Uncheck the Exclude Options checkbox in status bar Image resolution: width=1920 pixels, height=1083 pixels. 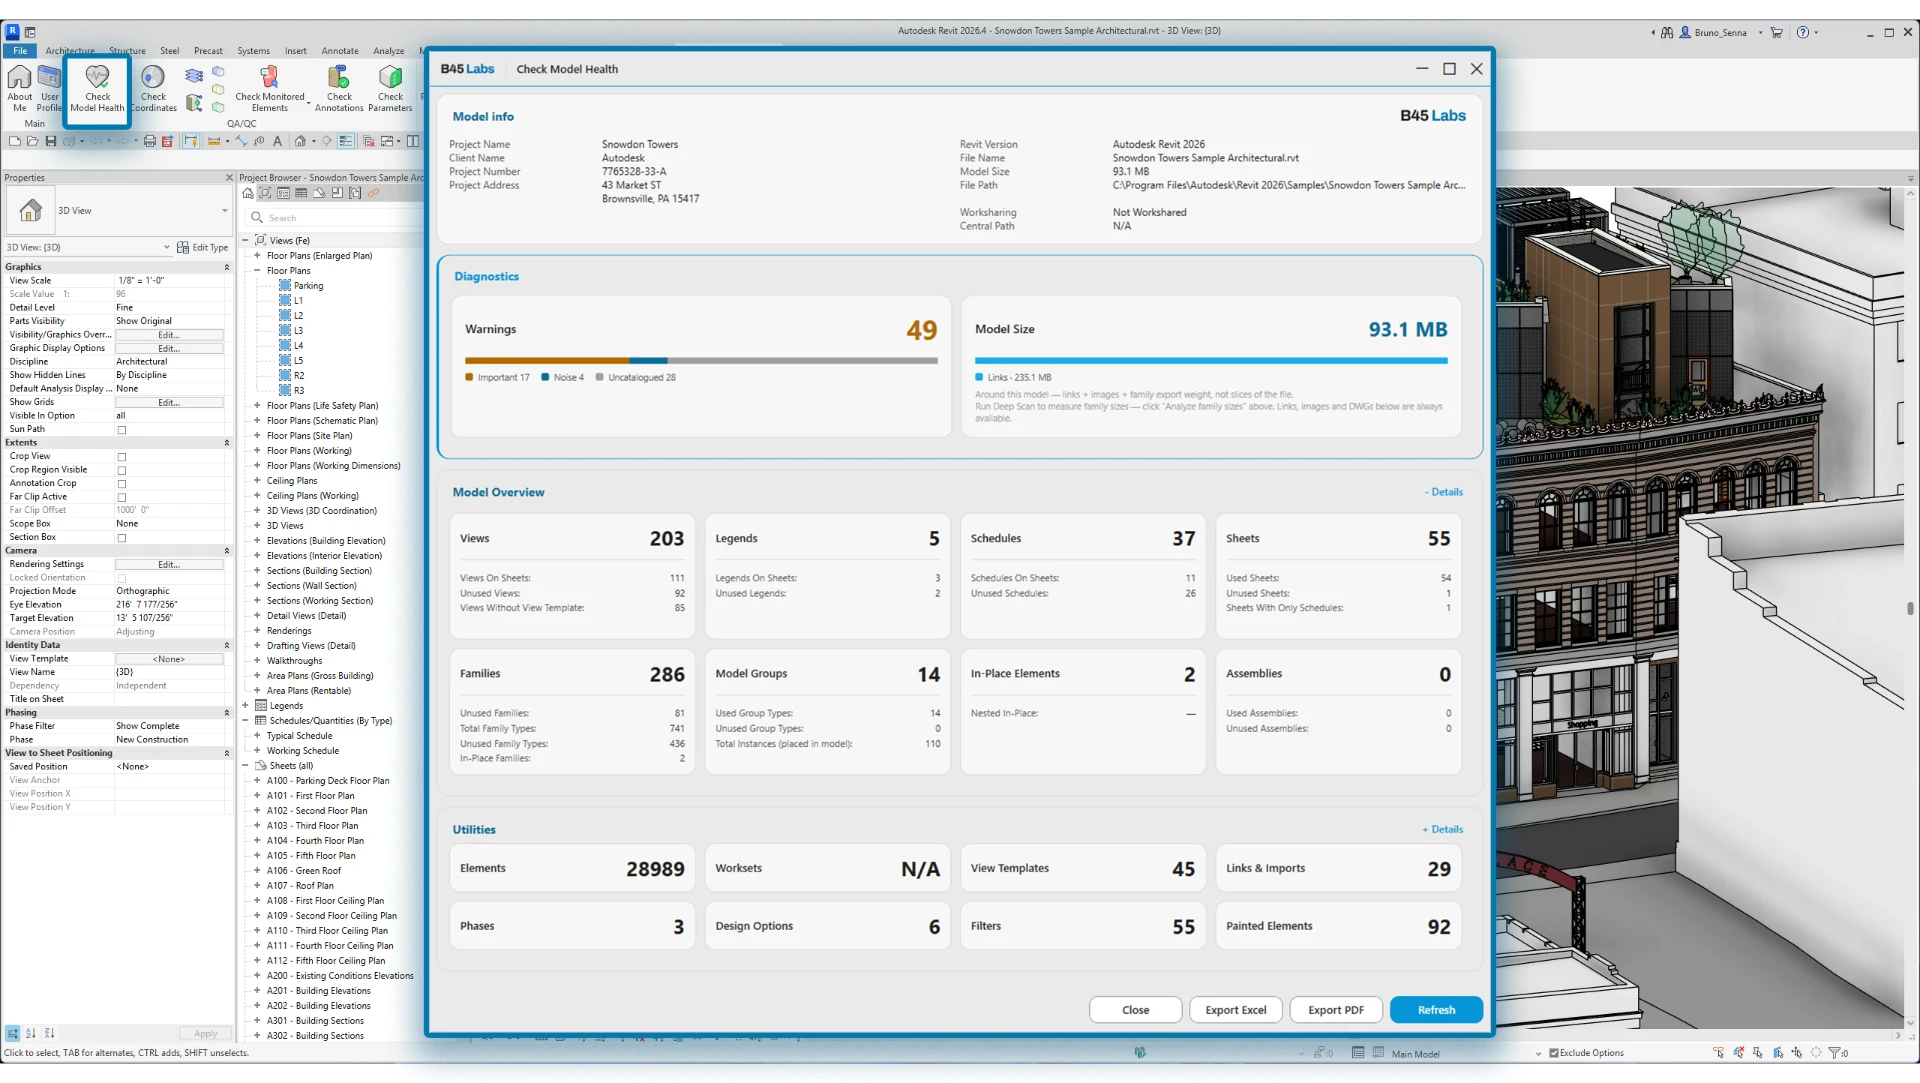[x=1554, y=1053]
